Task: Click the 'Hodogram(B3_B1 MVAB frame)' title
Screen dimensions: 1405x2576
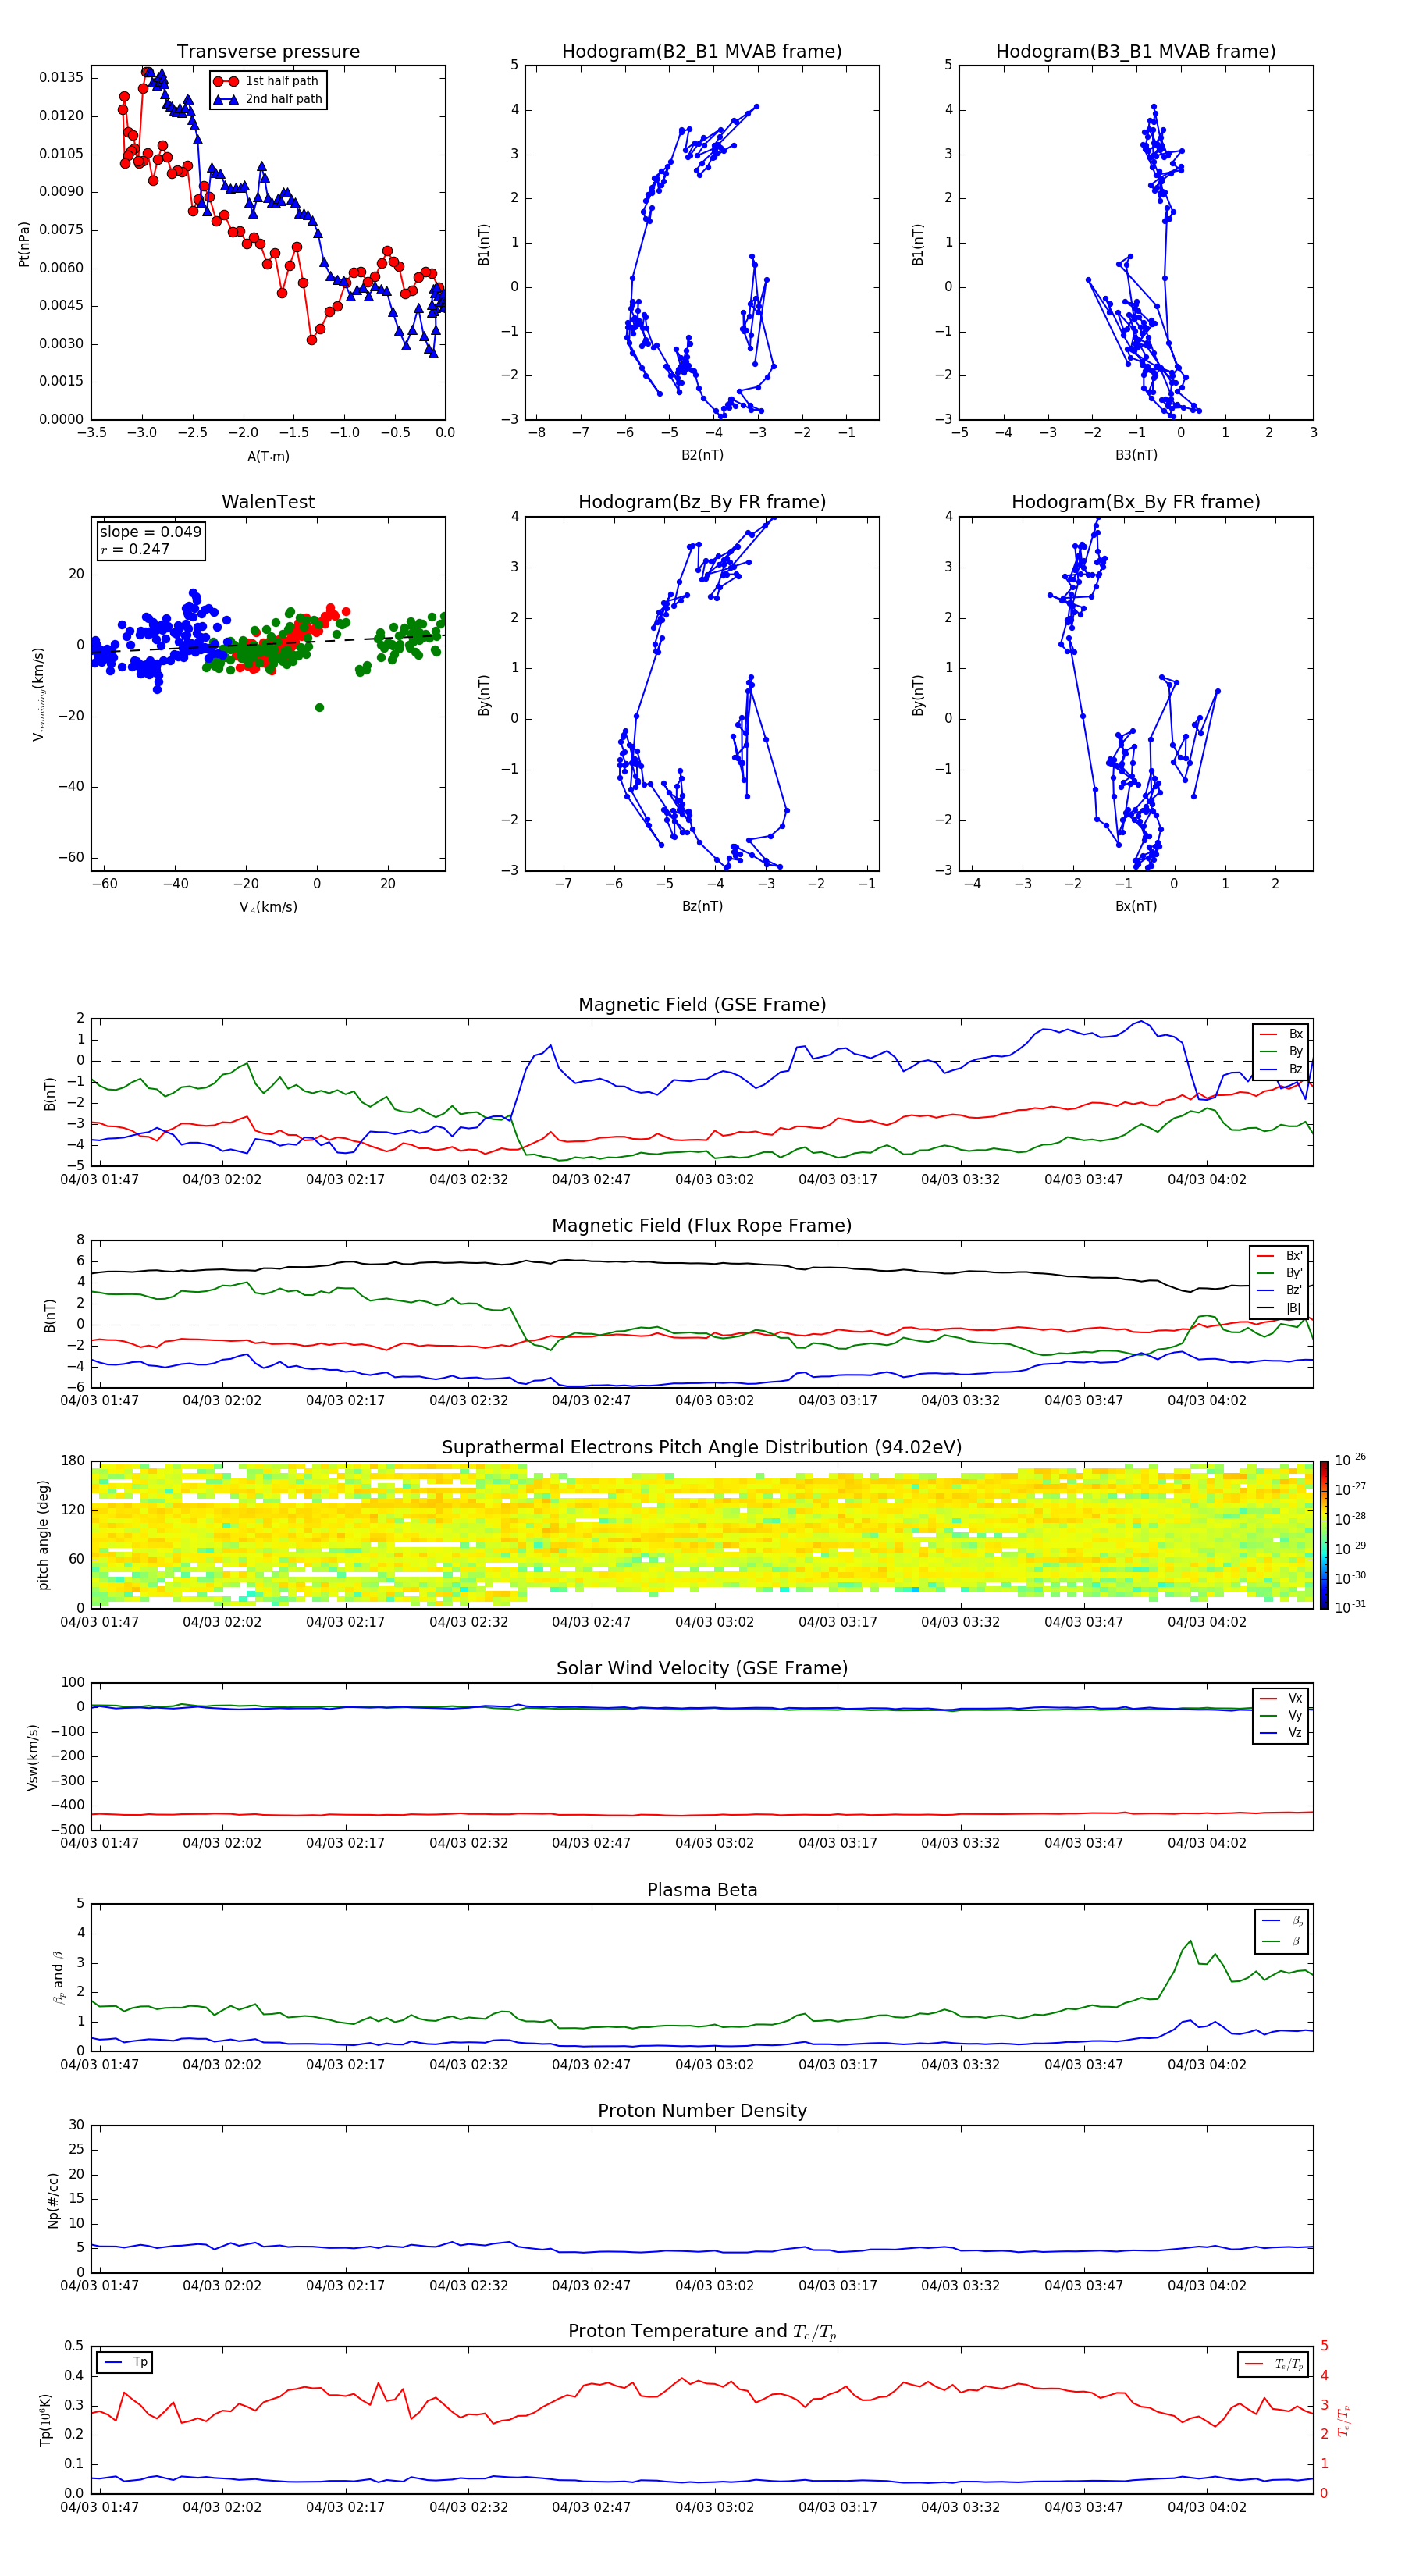Action: point(1136,51)
